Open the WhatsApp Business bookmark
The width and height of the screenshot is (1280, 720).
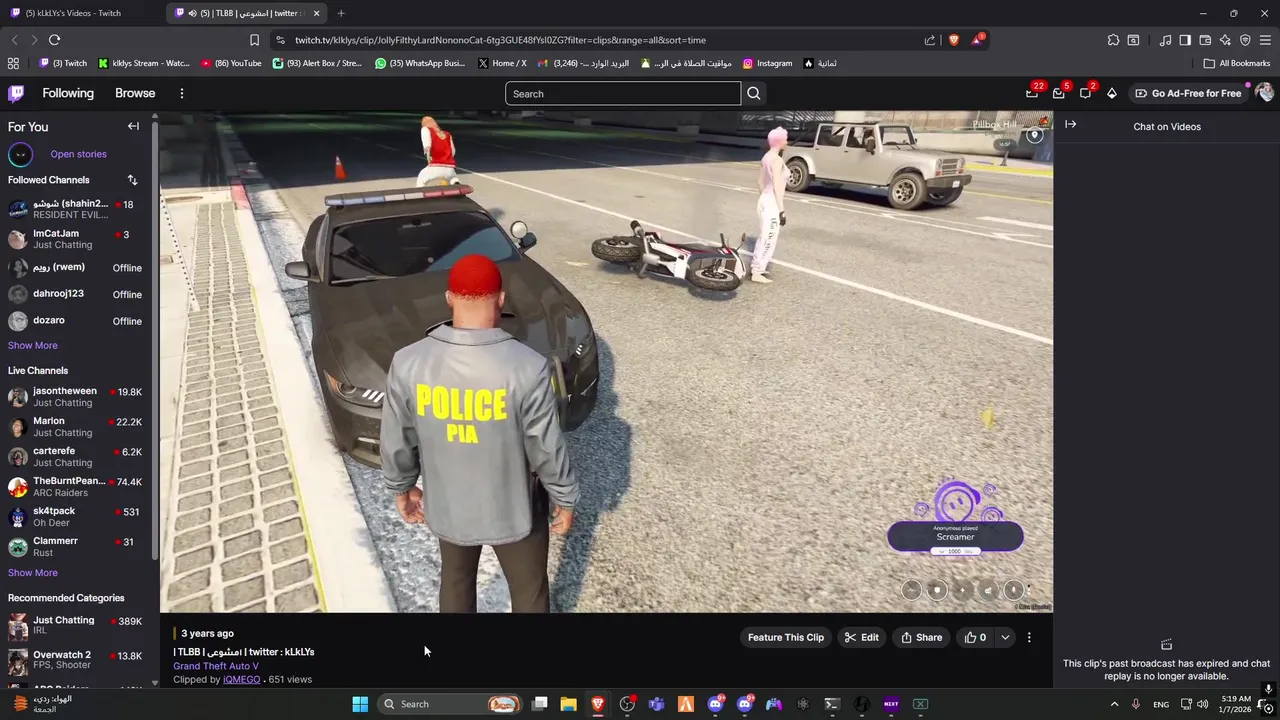(420, 63)
